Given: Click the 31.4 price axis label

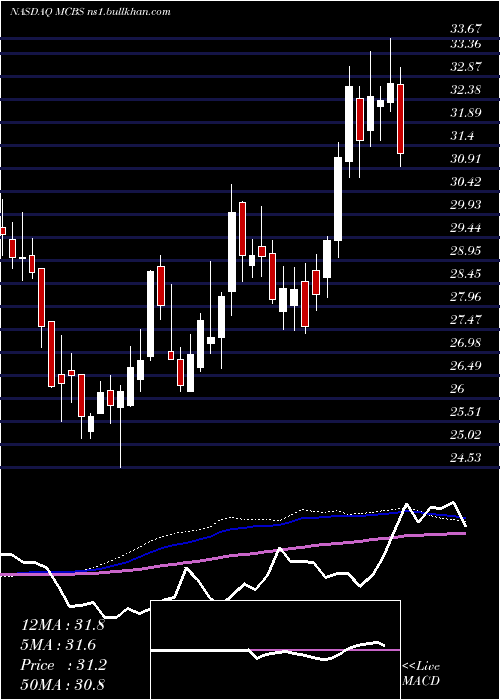Looking at the screenshot, I should pyautogui.click(x=462, y=136).
